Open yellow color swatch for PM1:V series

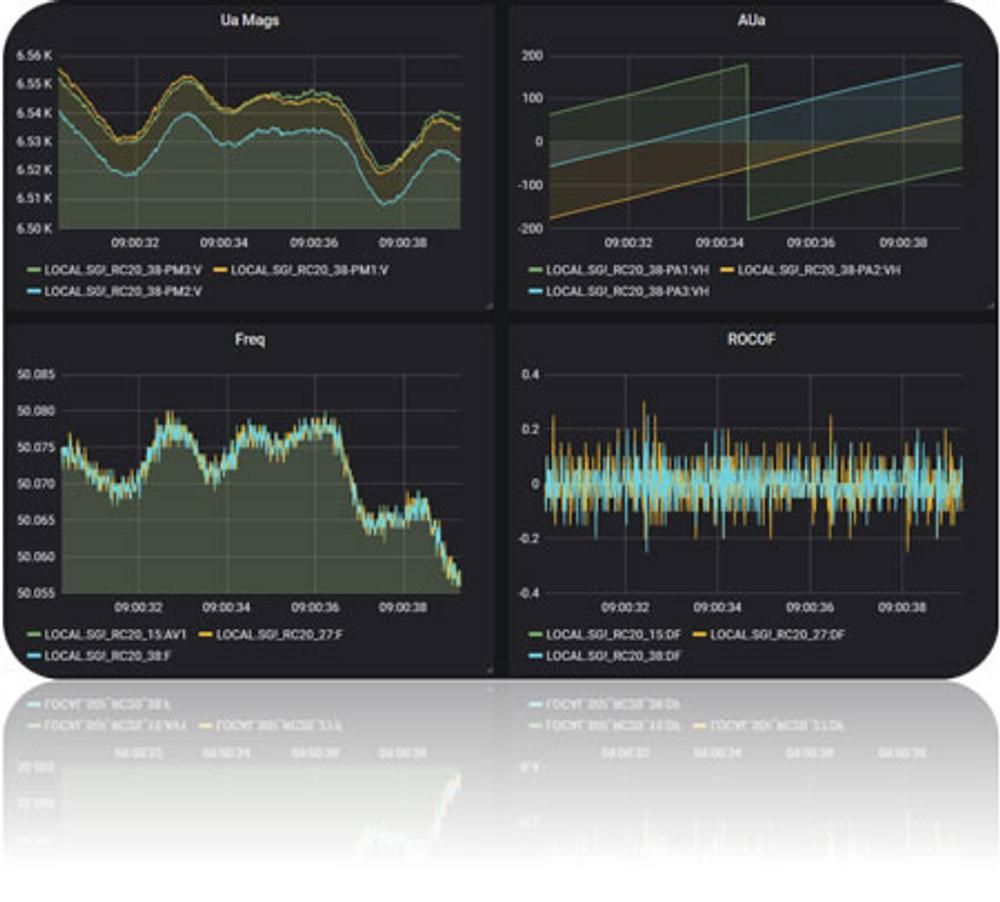pos(220,270)
